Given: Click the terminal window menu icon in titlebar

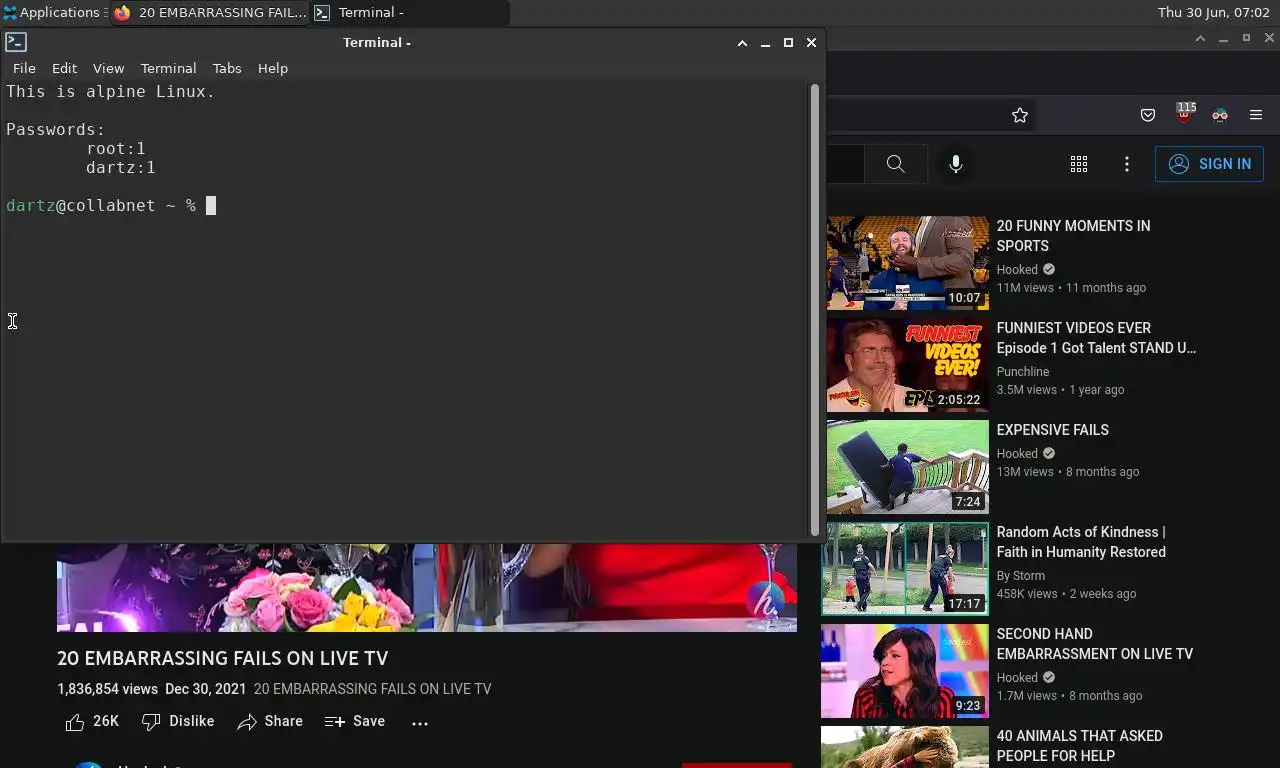Looking at the screenshot, I should (x=16, y=42).
